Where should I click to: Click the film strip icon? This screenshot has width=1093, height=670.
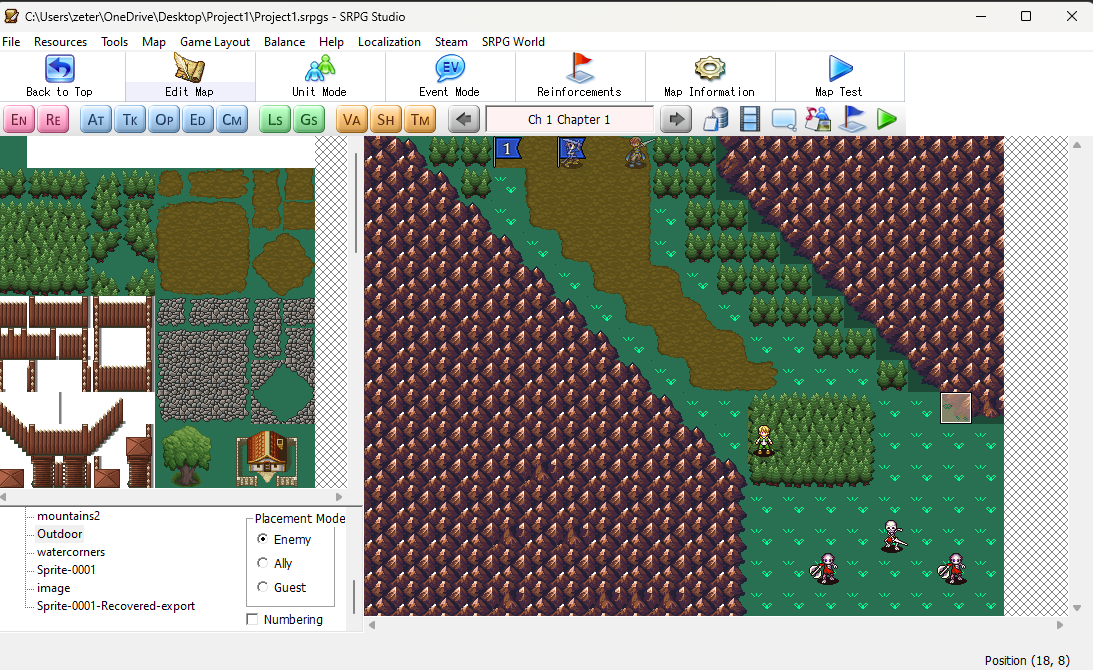click(x=750, y=120)
